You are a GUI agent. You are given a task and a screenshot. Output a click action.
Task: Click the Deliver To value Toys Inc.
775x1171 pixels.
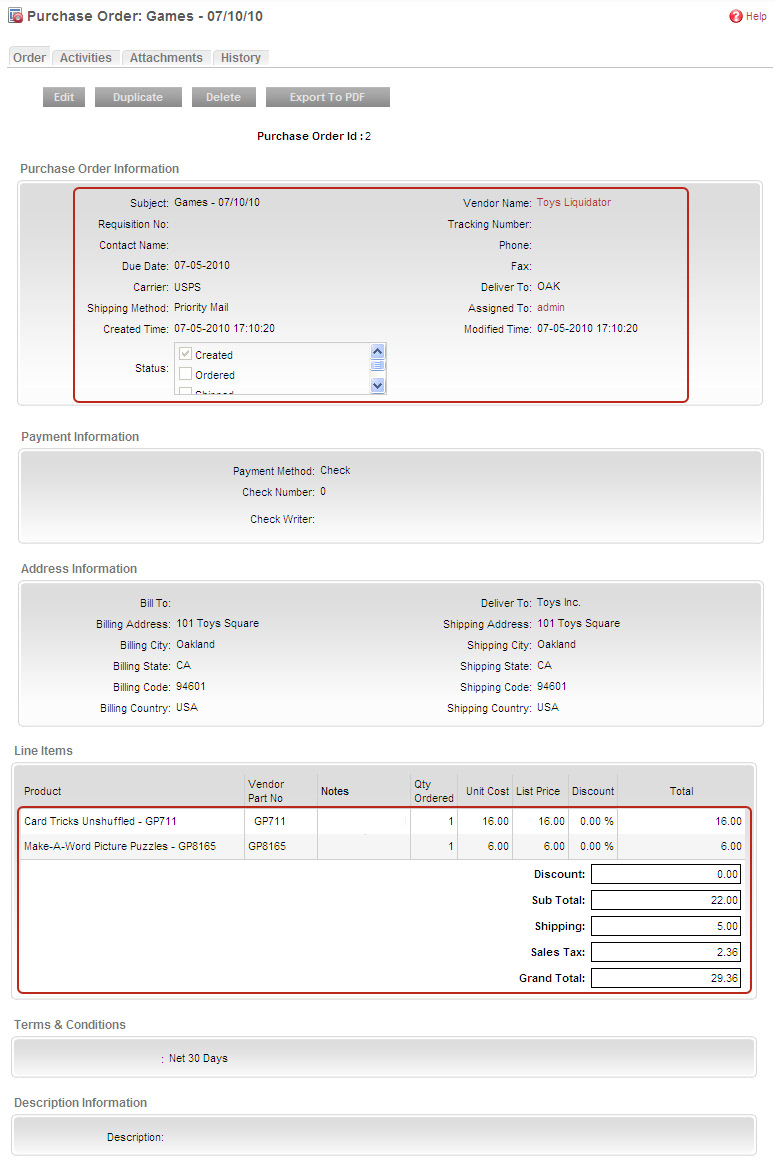(558, 603)
